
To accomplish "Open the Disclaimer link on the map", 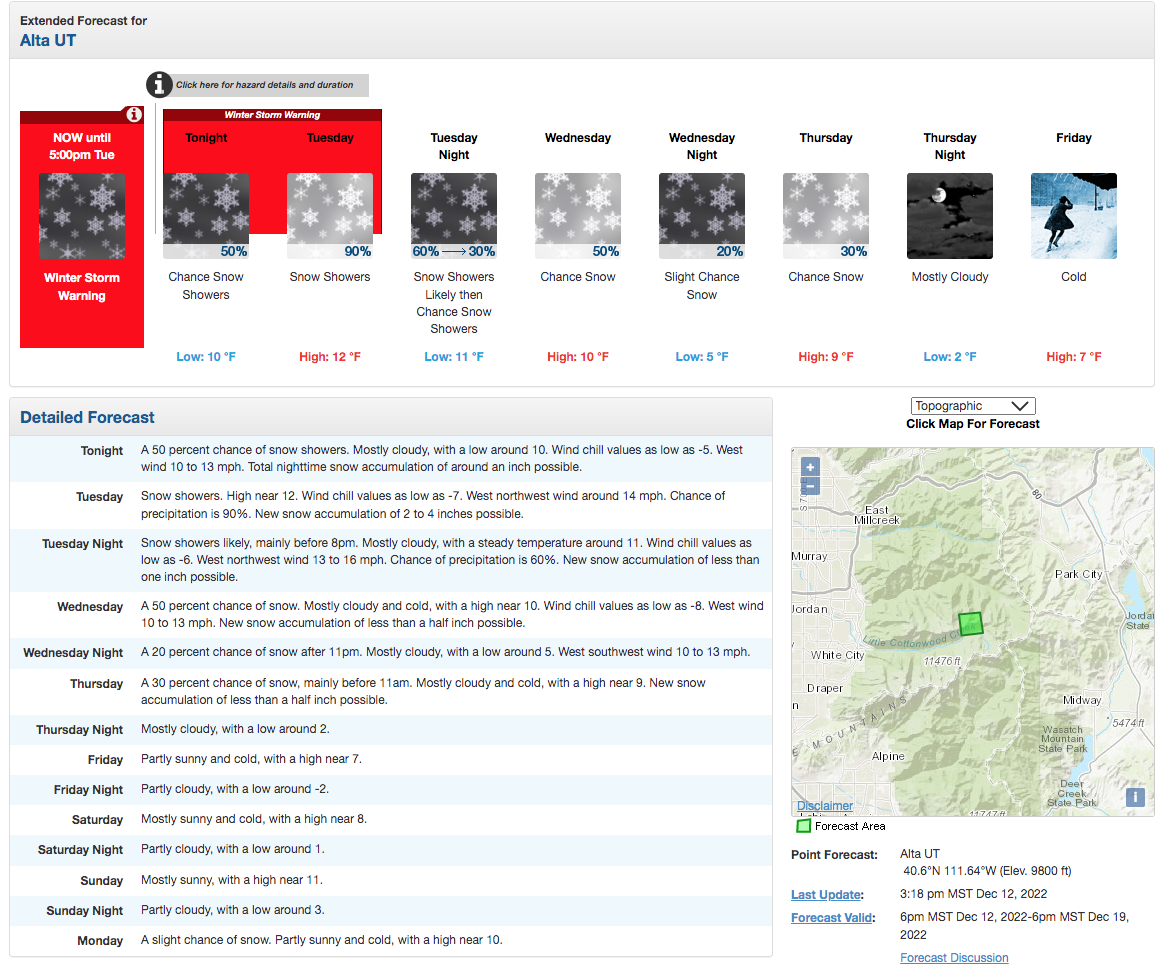I will 825,805.
